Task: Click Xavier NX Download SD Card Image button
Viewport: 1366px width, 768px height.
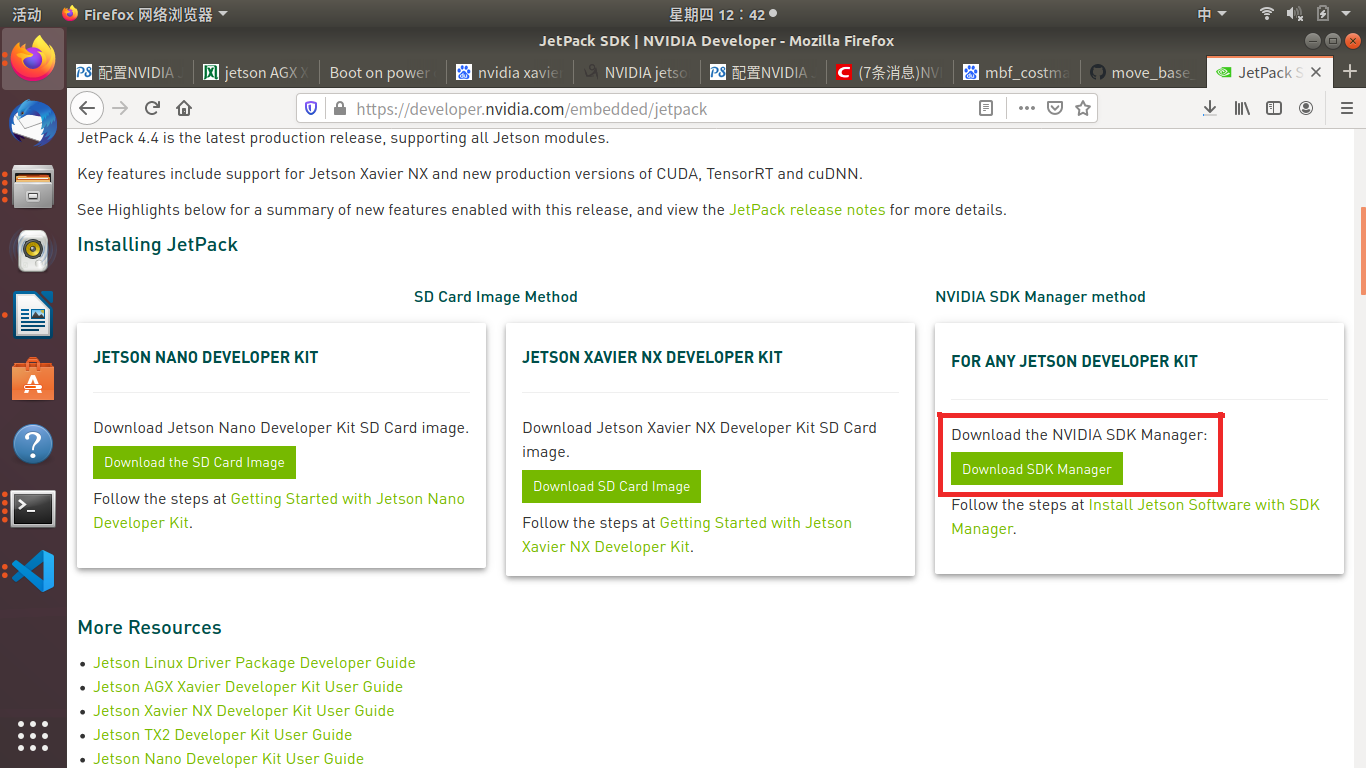Action: click(611, 486)
